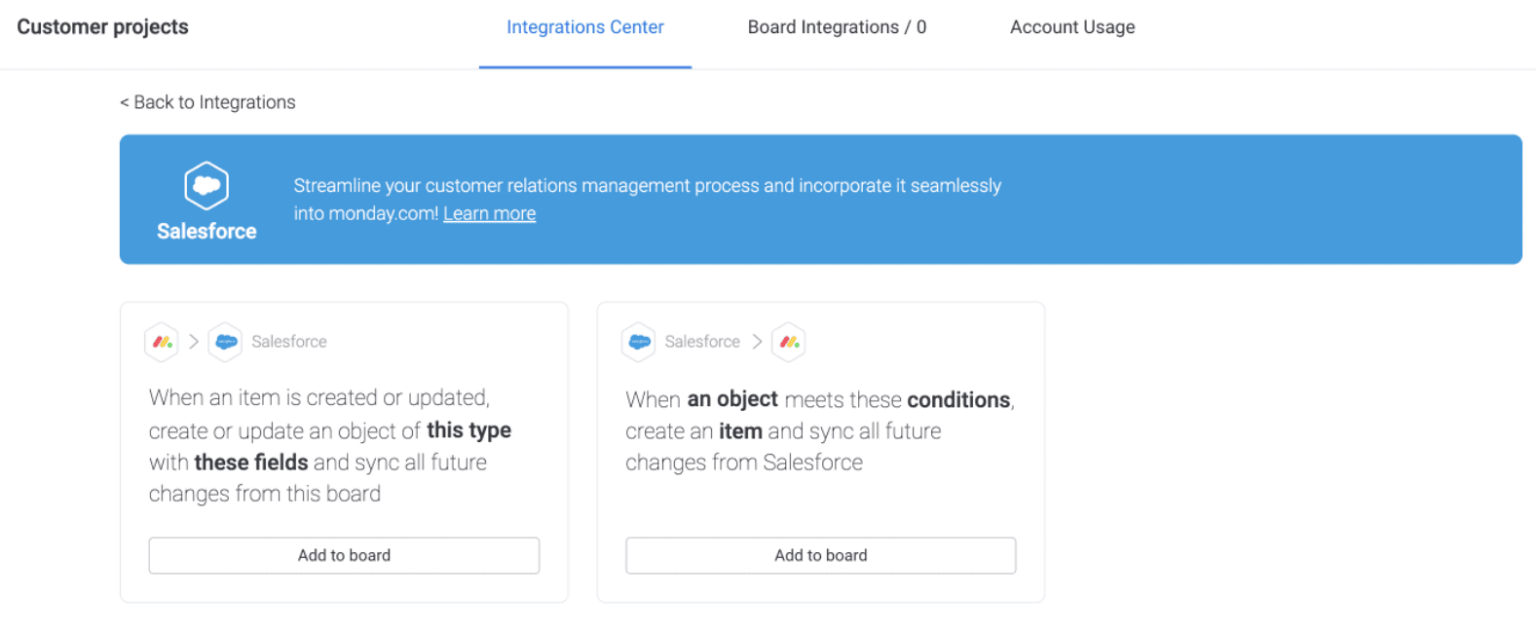Image resolution: width=1536 pixels, height=630 pixels.
Task: Click the Salesforce label on the right recipe card
Action: tap(703, 341)
